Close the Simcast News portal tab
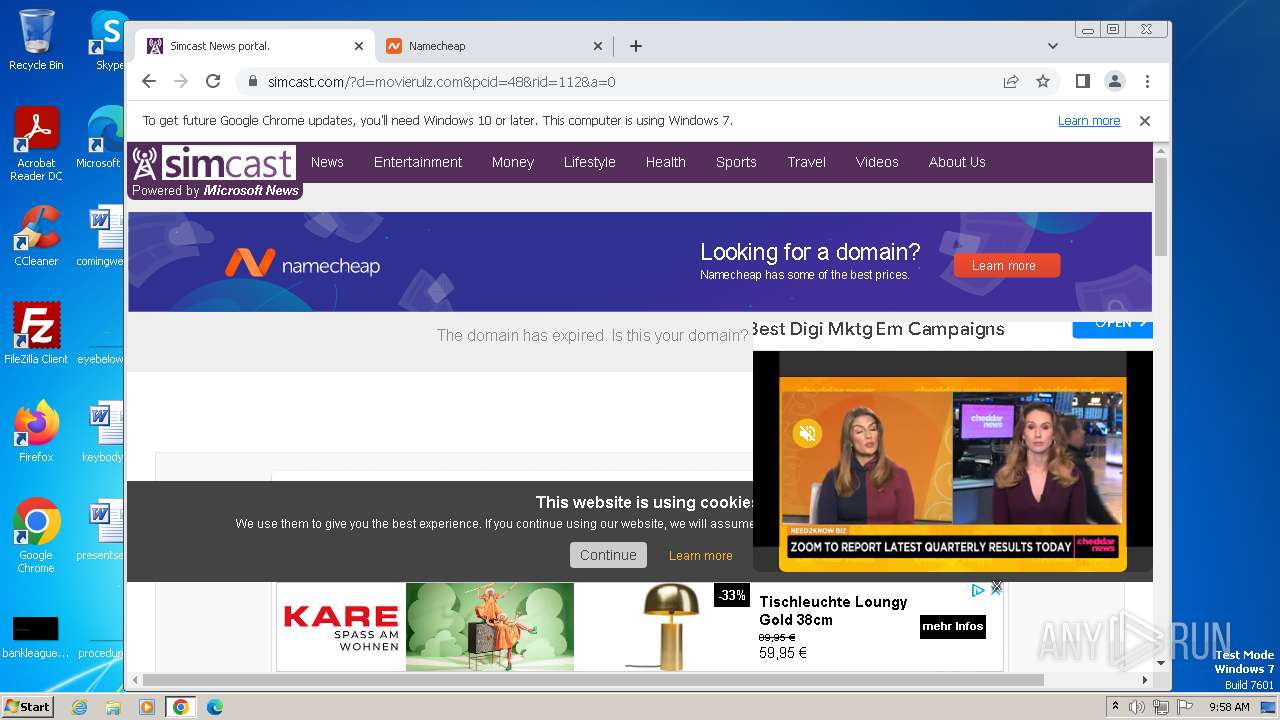The image size is (1280, 720). (x=359, y=46)
